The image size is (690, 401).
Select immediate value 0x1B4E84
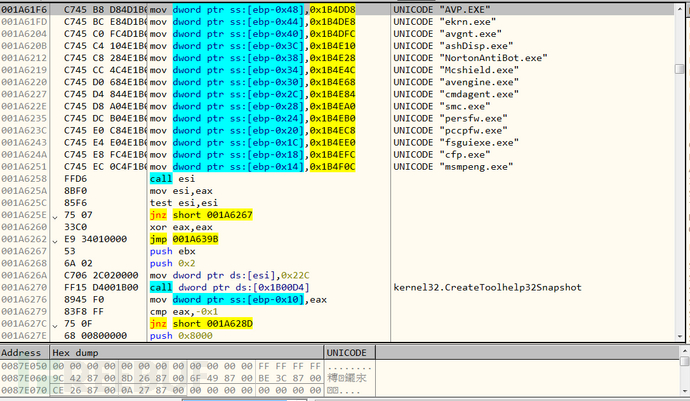(333, 94)
